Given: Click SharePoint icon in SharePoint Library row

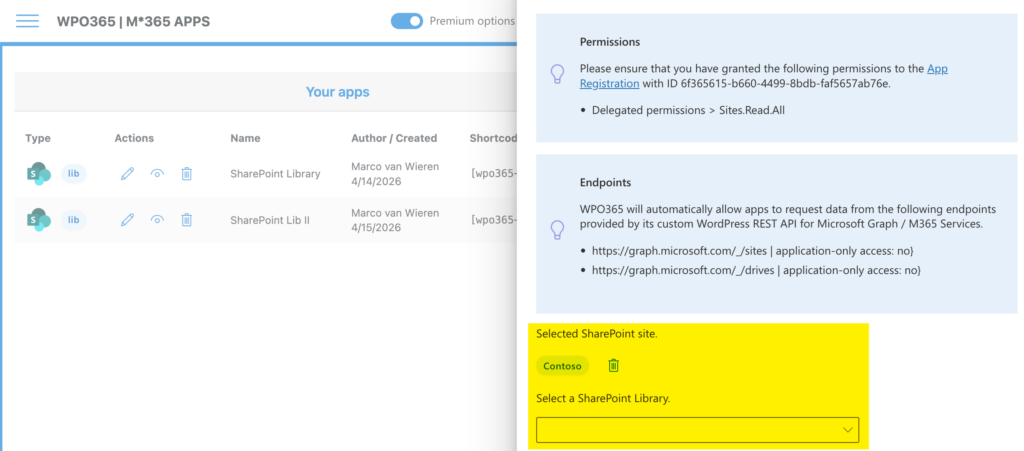Looking at the screenshot, I should (39, 174).
